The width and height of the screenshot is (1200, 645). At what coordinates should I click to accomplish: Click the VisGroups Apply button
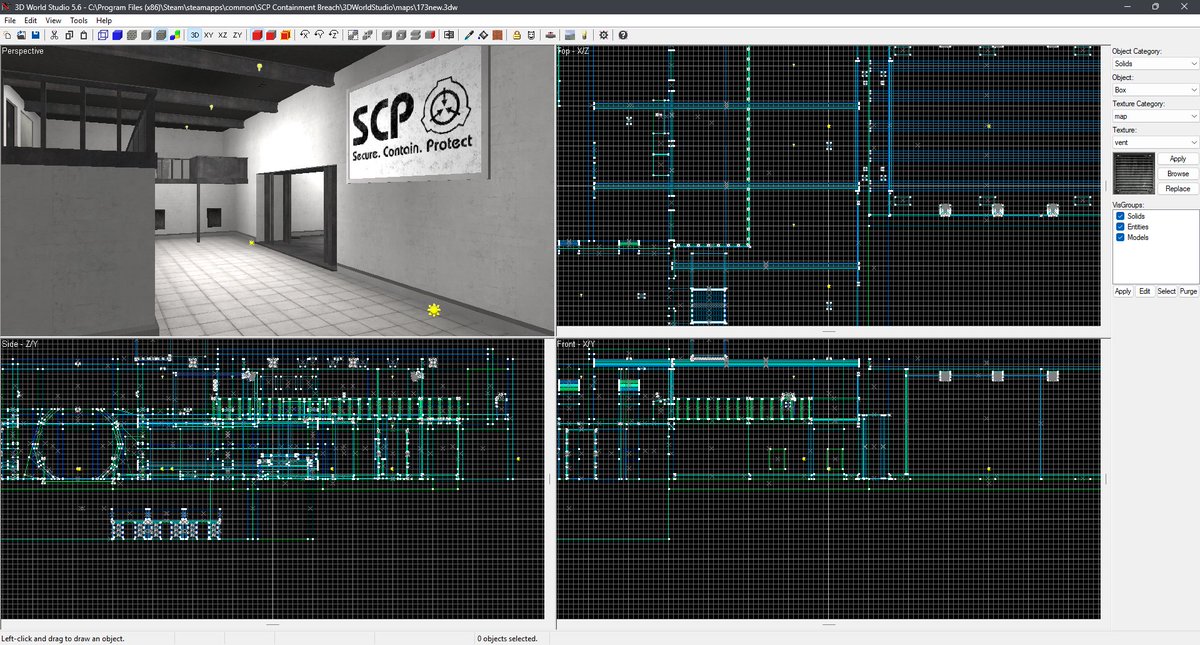point(1123,291)
